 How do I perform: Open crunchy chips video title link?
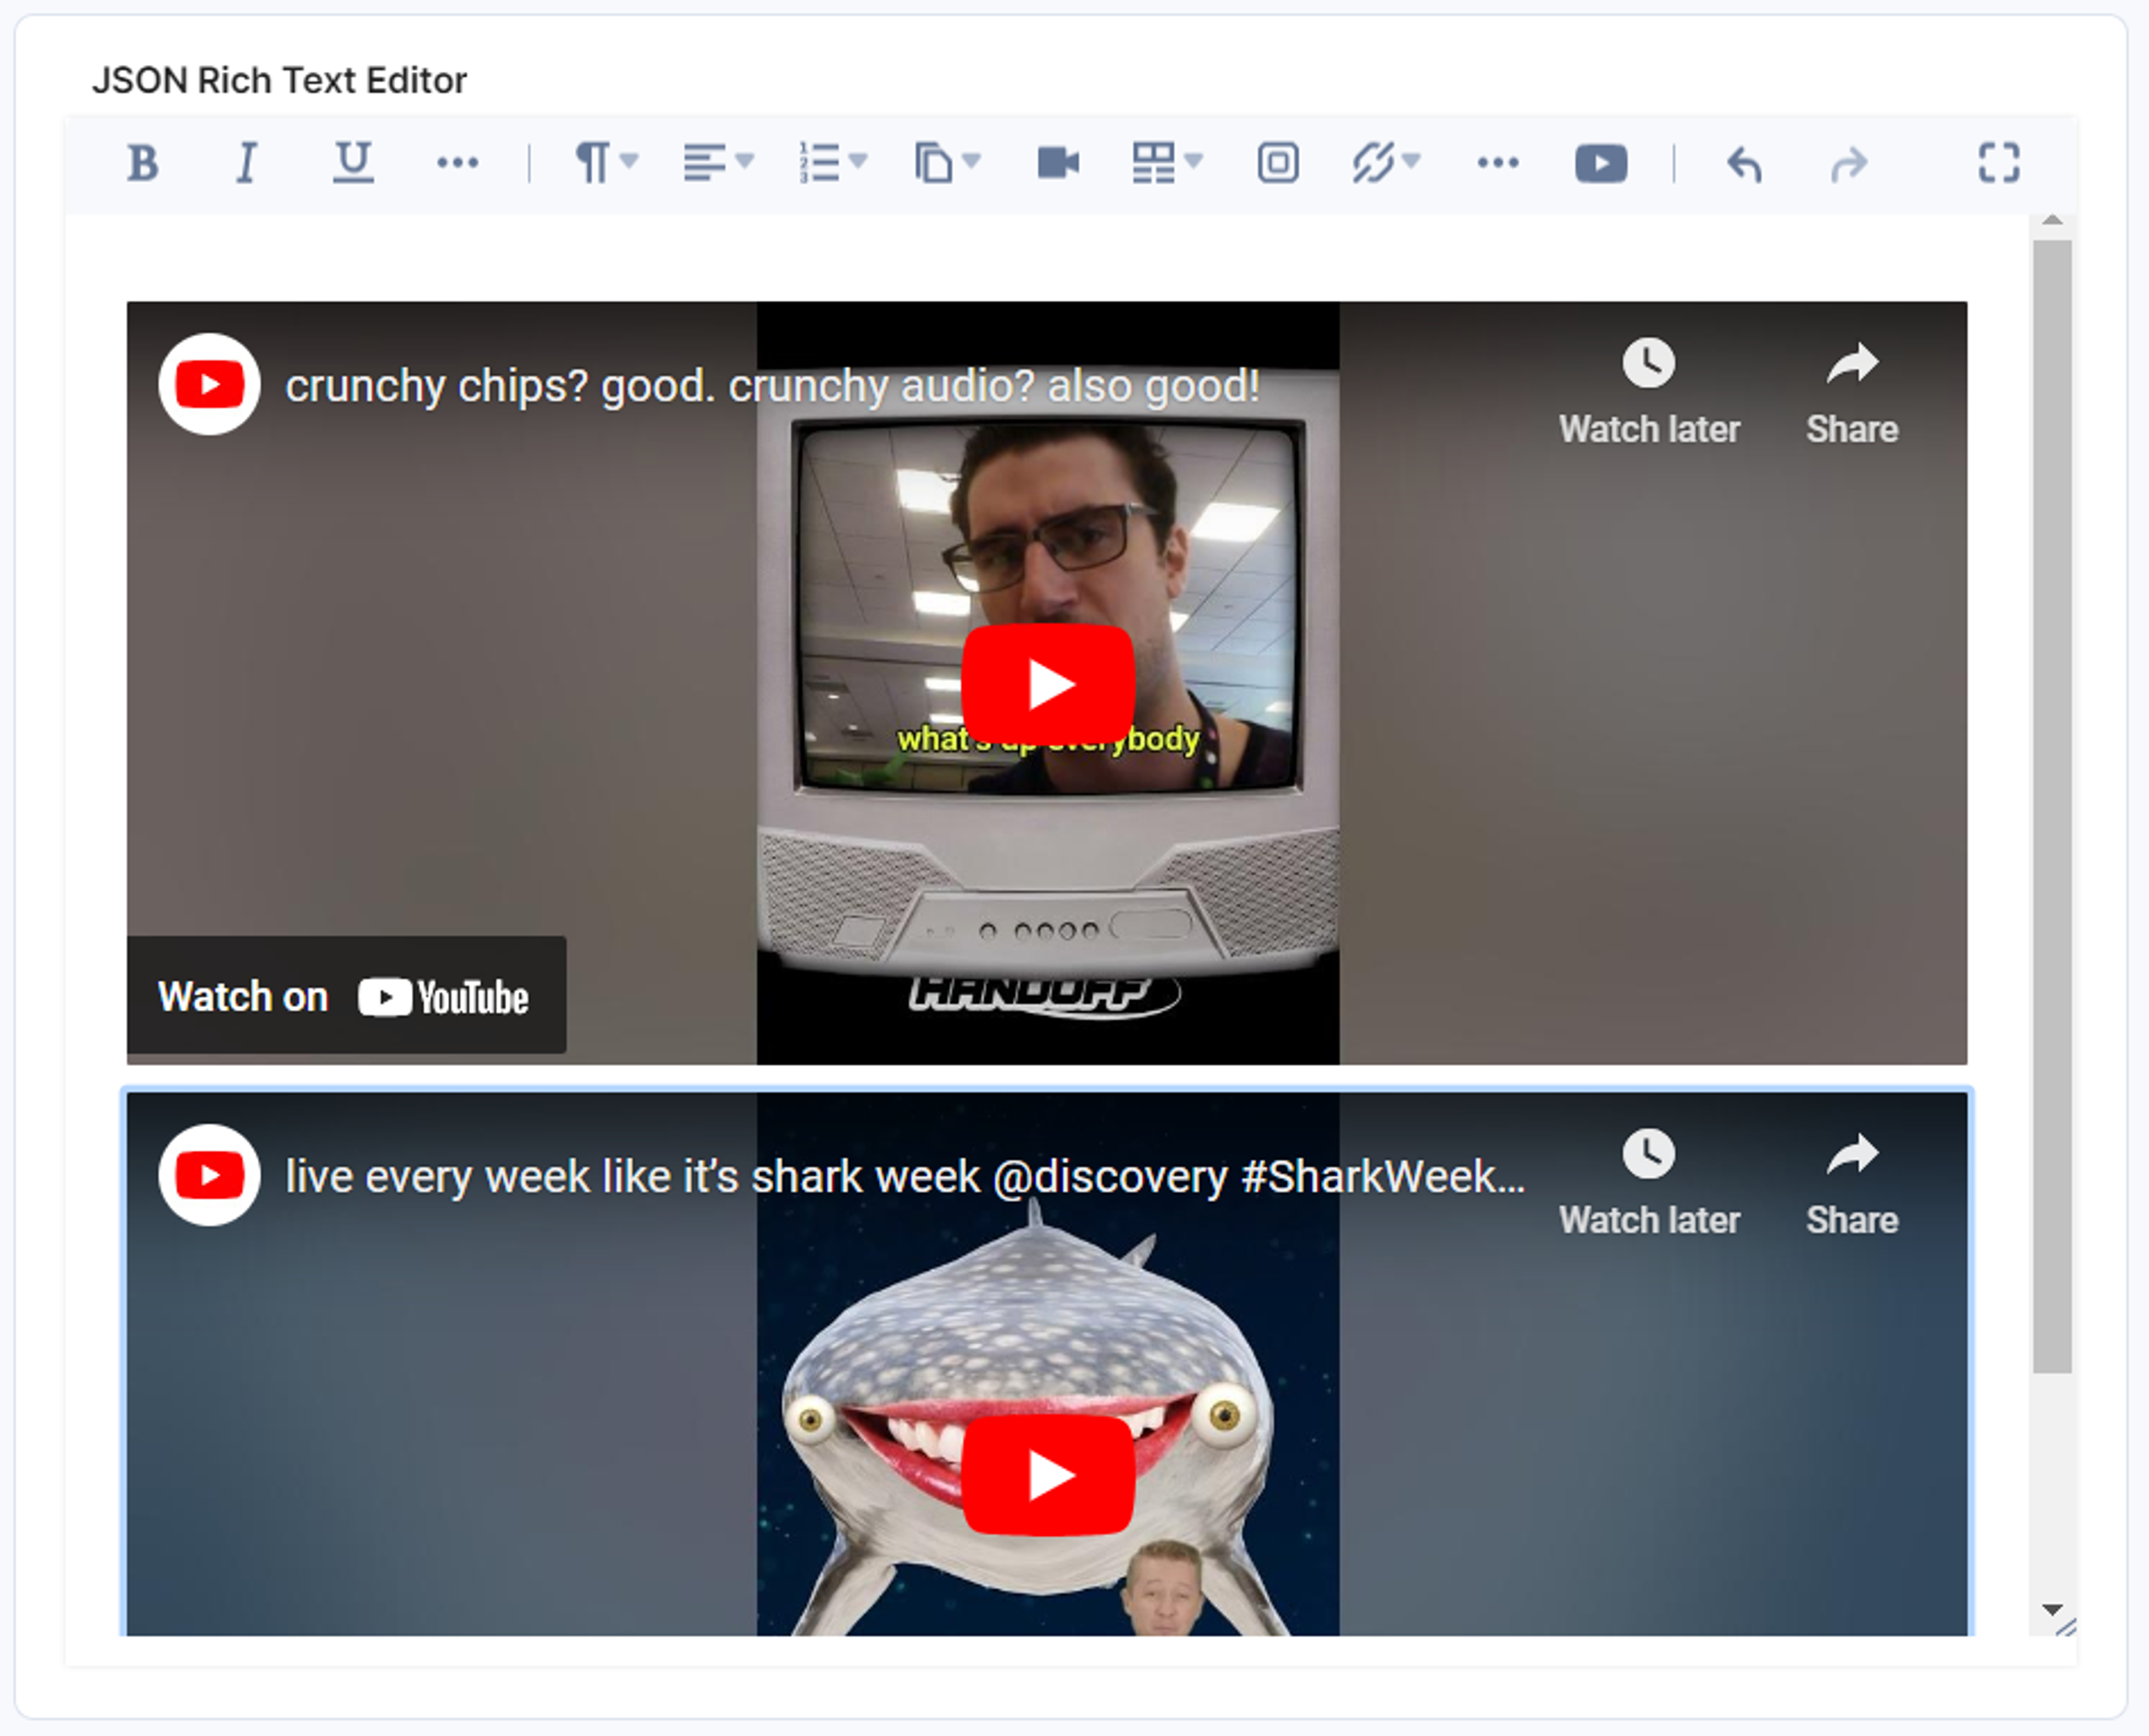click(x=772, y=386)
